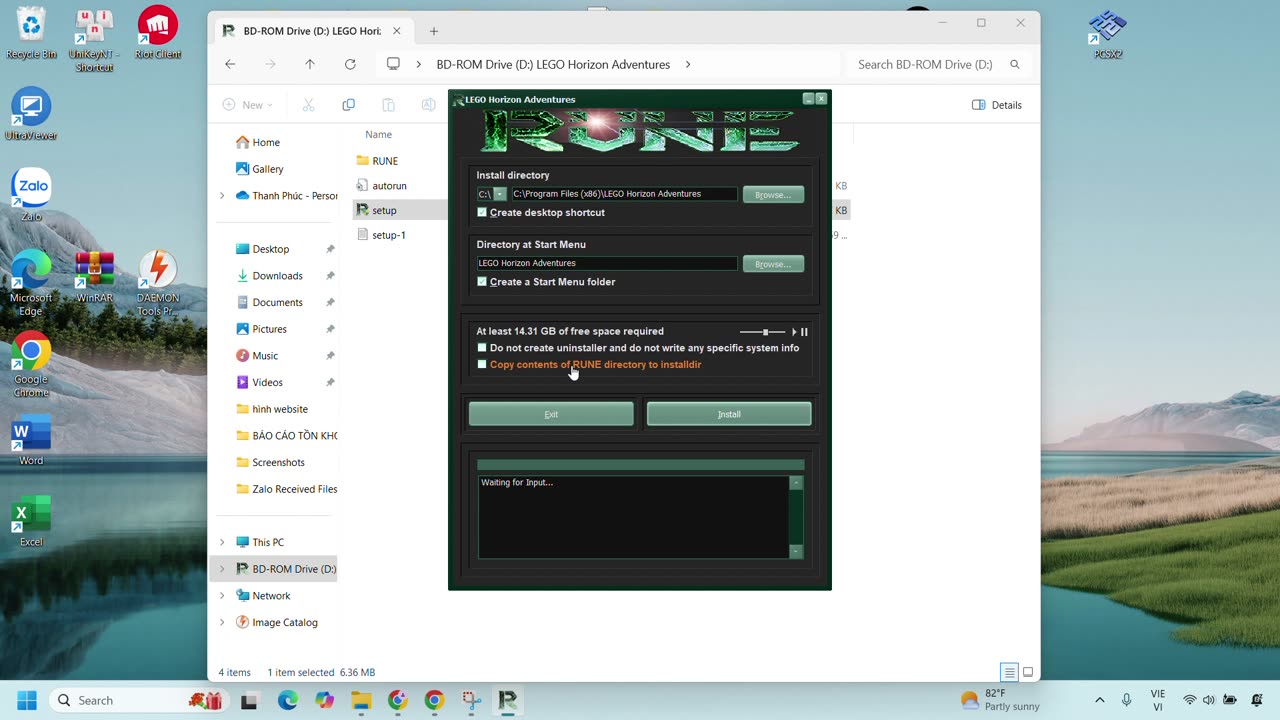Open DAEMON Tools desktop icon
The width and height of the screenshot is (1280, 720).
point(157,283)
